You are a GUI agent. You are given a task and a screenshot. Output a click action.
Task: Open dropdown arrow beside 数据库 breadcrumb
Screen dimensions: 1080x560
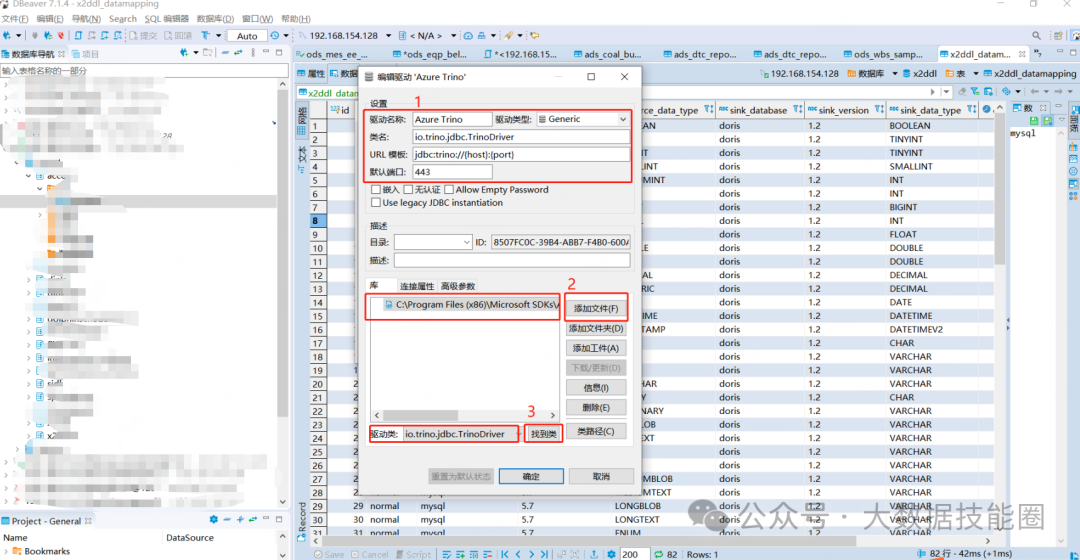coord(895,74)
